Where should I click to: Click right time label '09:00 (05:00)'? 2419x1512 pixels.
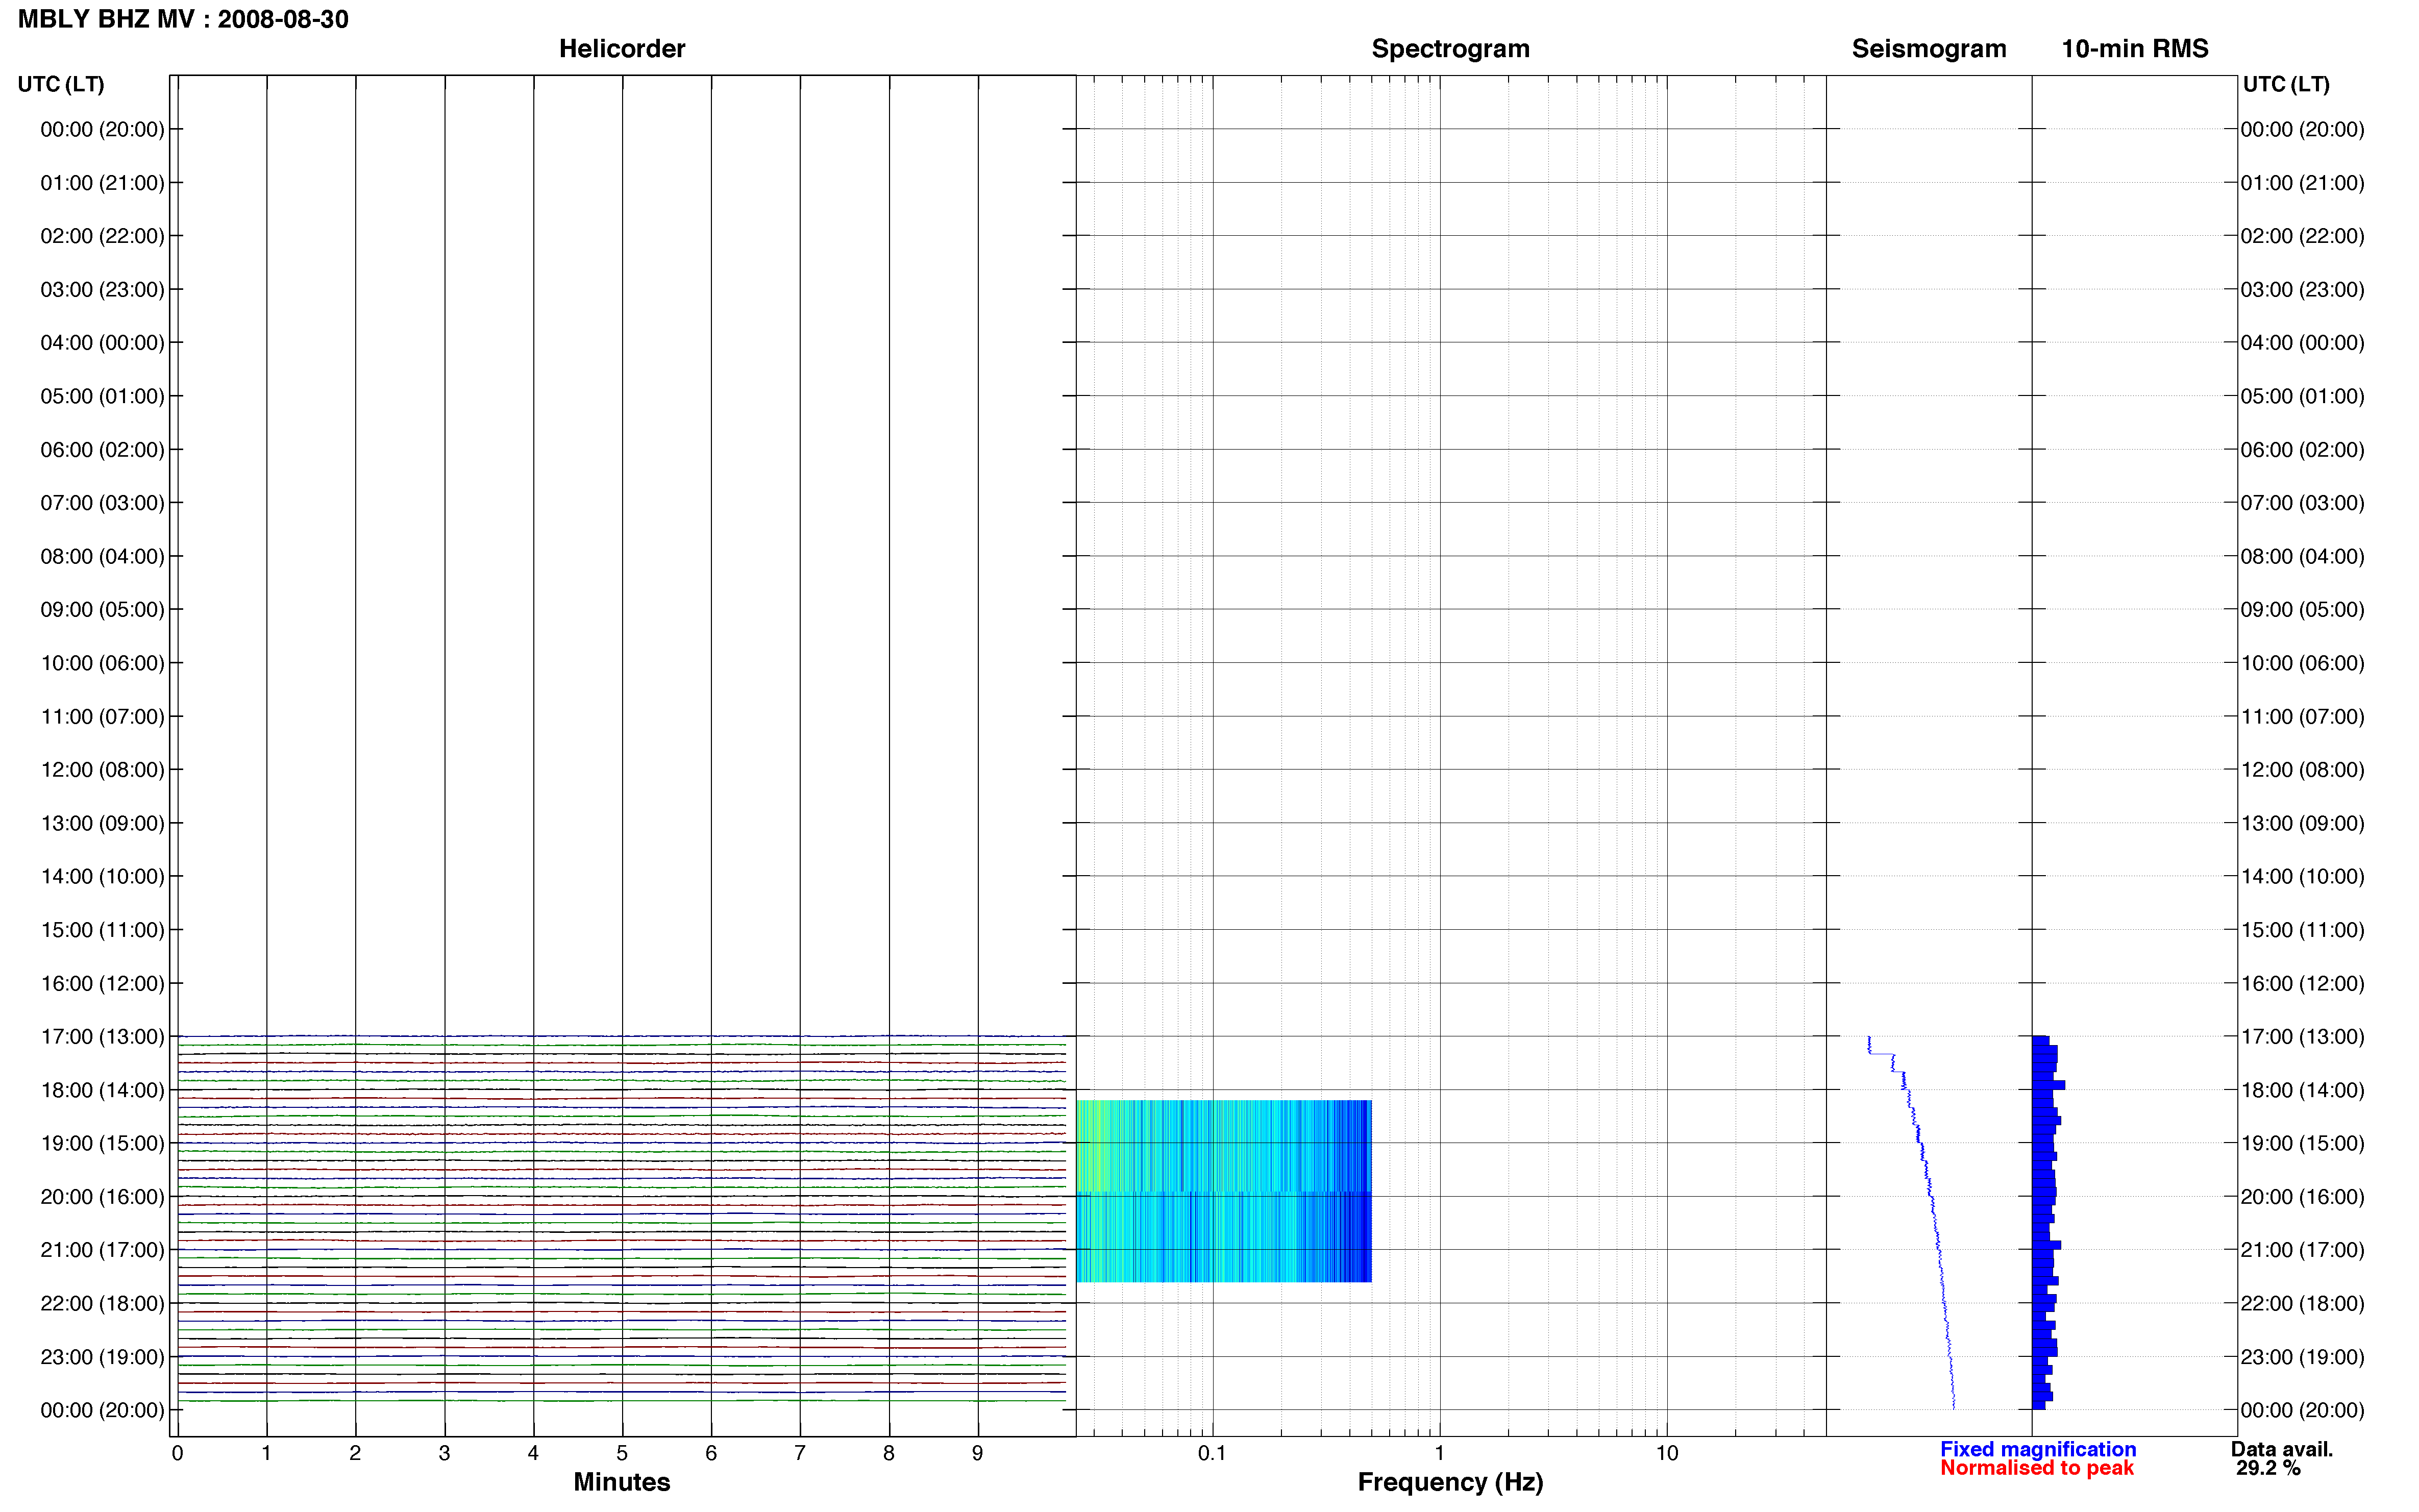pos(2302,610)
